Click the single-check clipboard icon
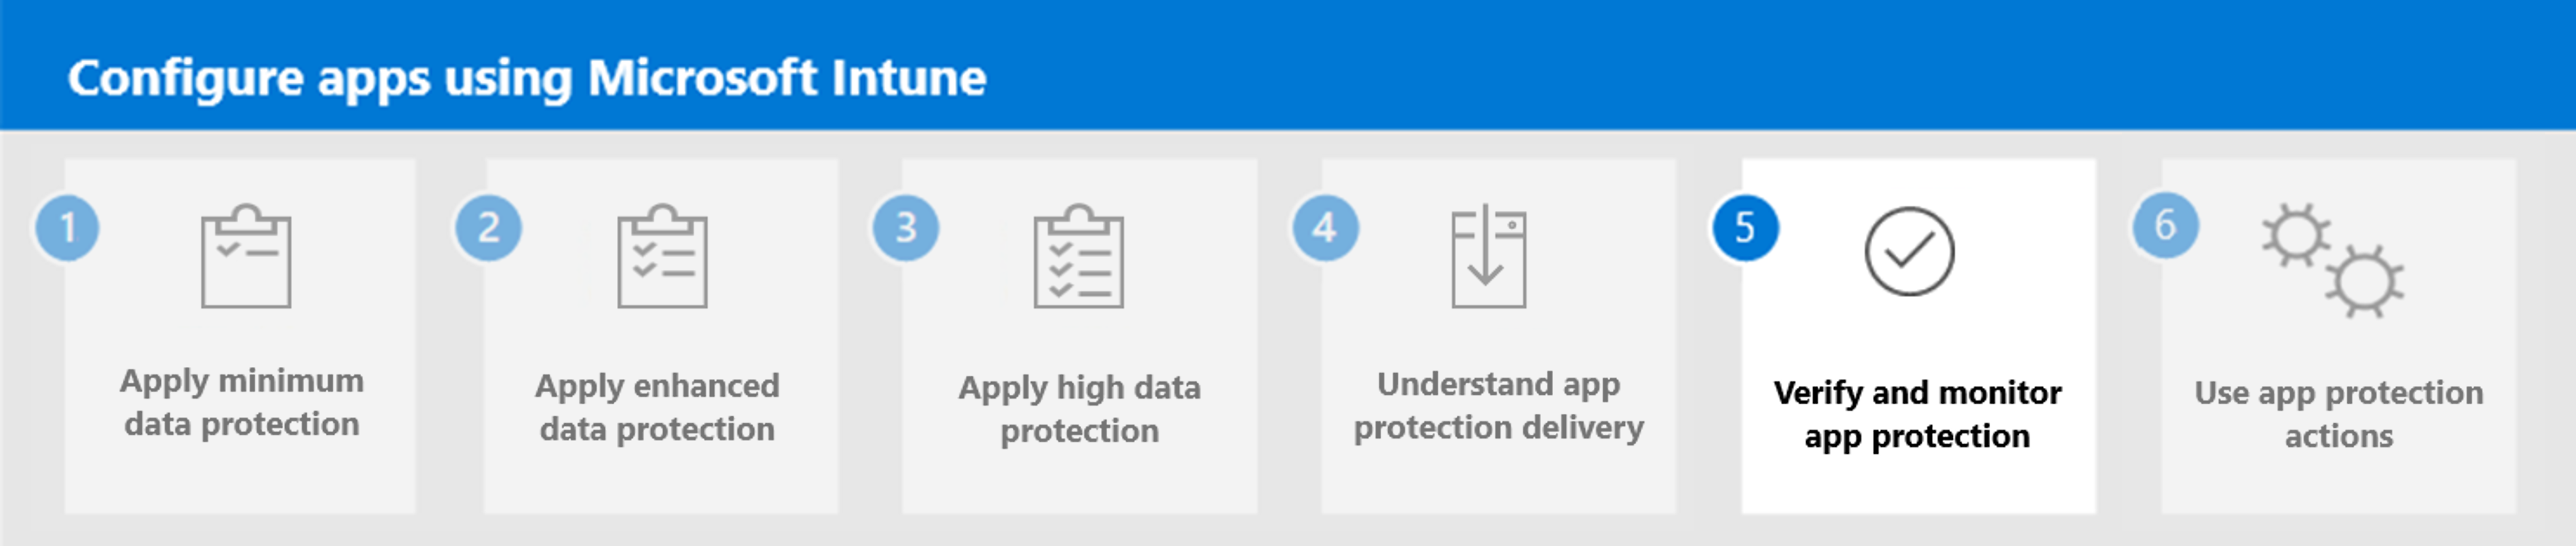Viewport: 2576px width, 546px height. point(246,257)
